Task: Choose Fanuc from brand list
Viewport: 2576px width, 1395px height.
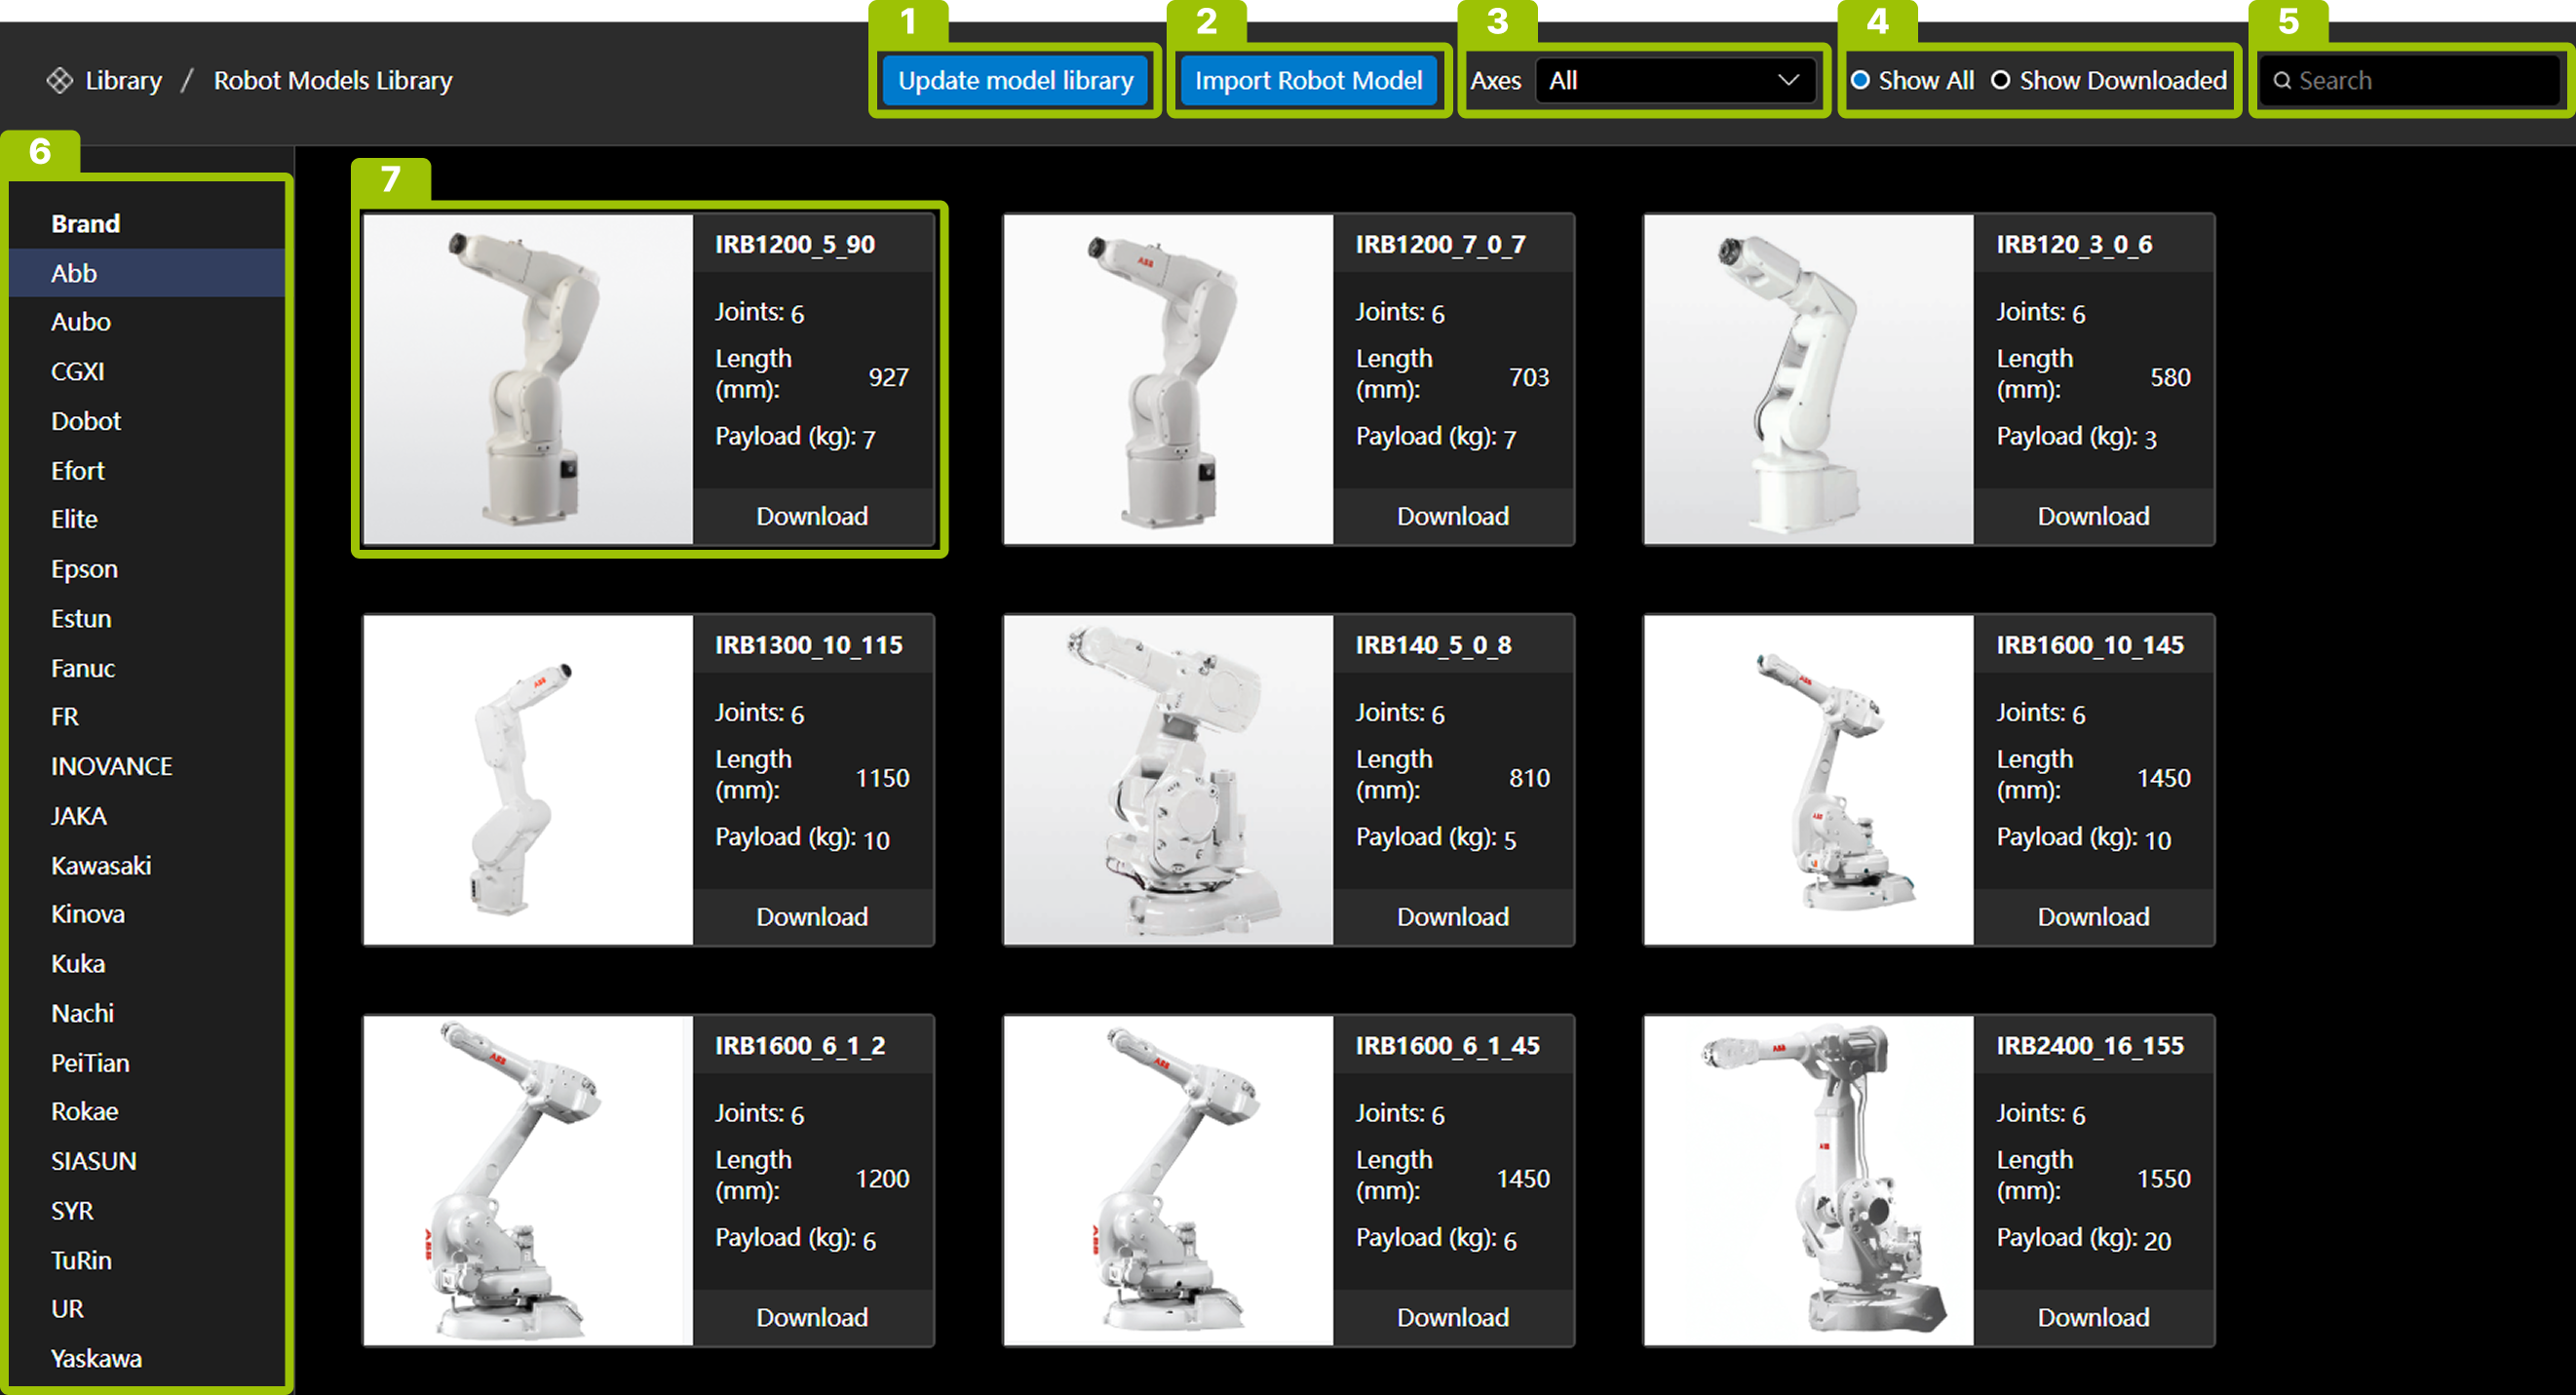Action: point(83,668)
